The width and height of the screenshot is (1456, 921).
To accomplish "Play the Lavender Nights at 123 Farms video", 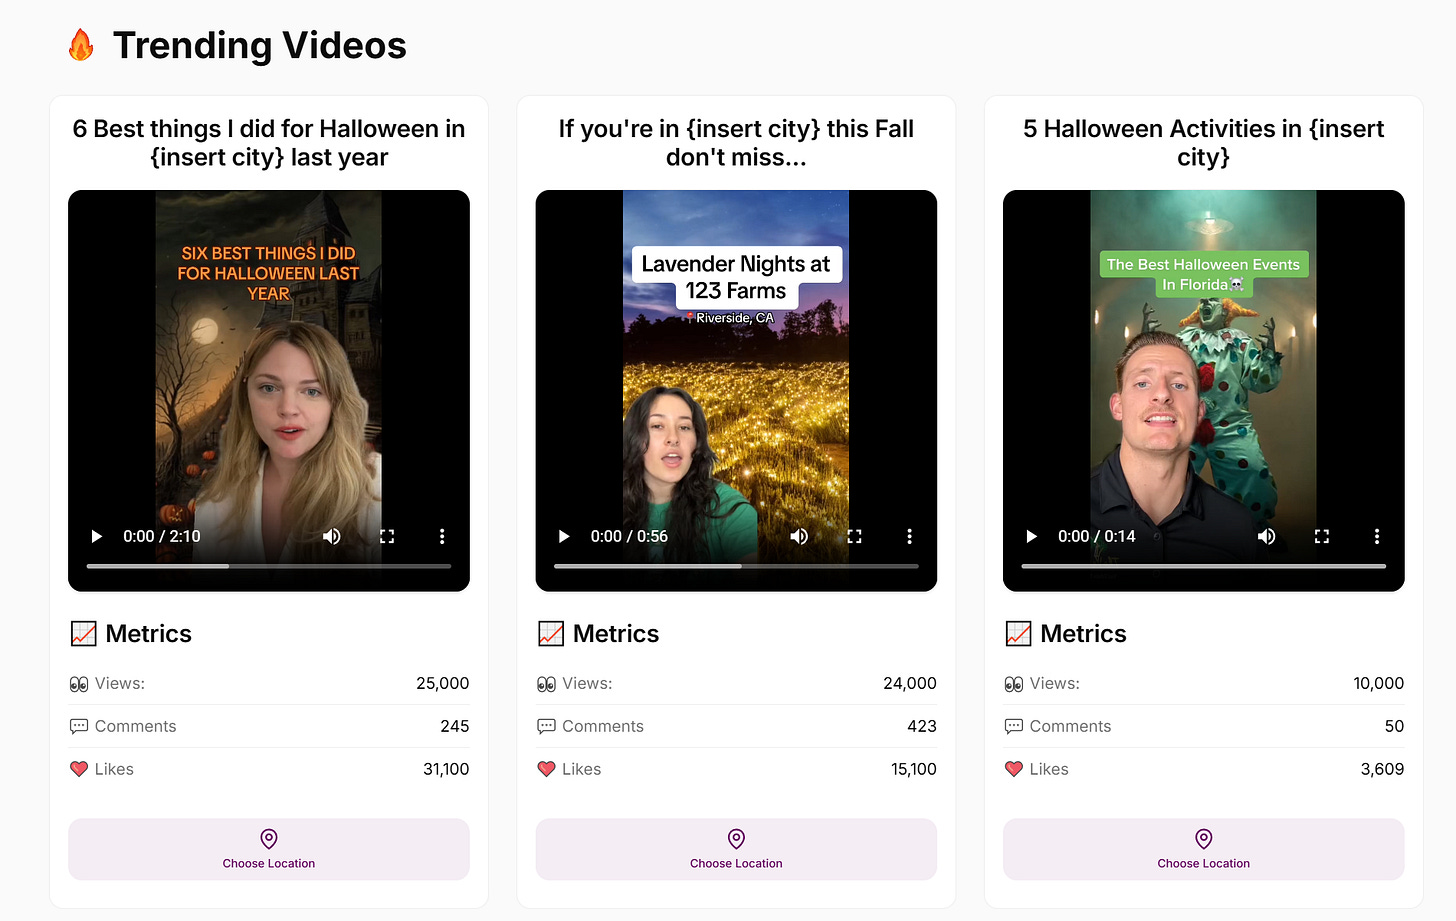I will (x=564, y=536).
